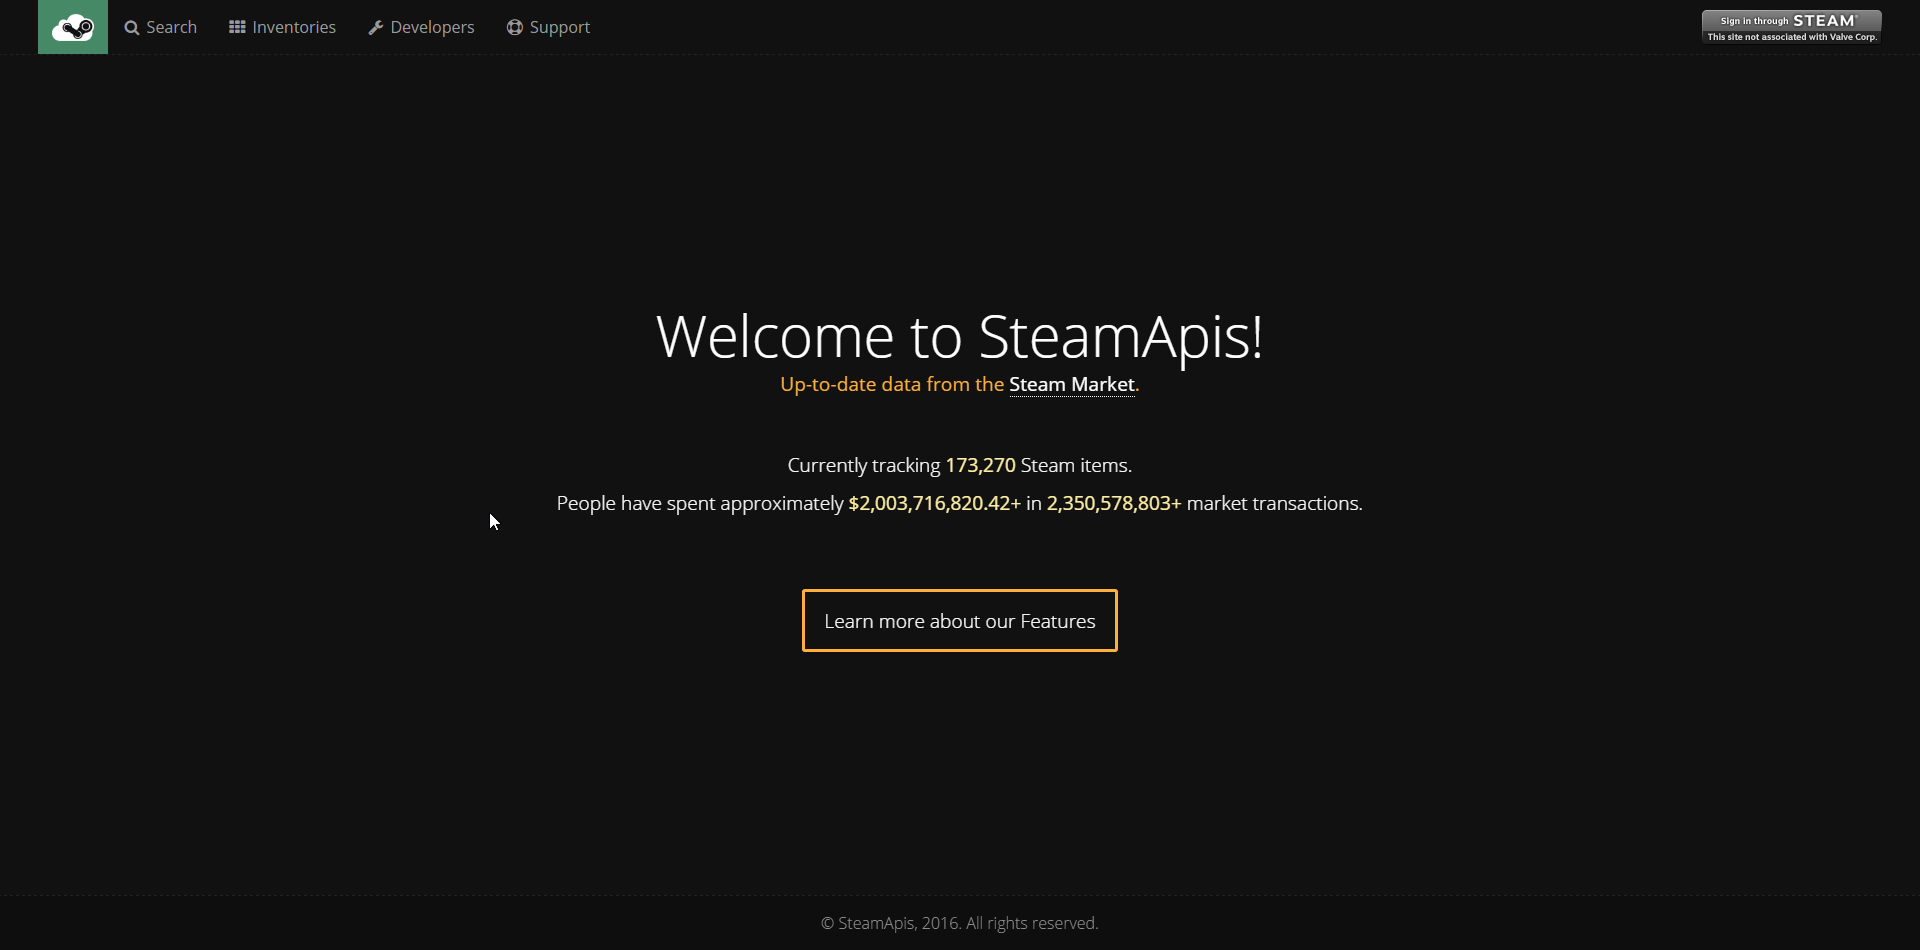Select the Support menu item
This screenshot has height=950, width=1920.
coord(559,27)
